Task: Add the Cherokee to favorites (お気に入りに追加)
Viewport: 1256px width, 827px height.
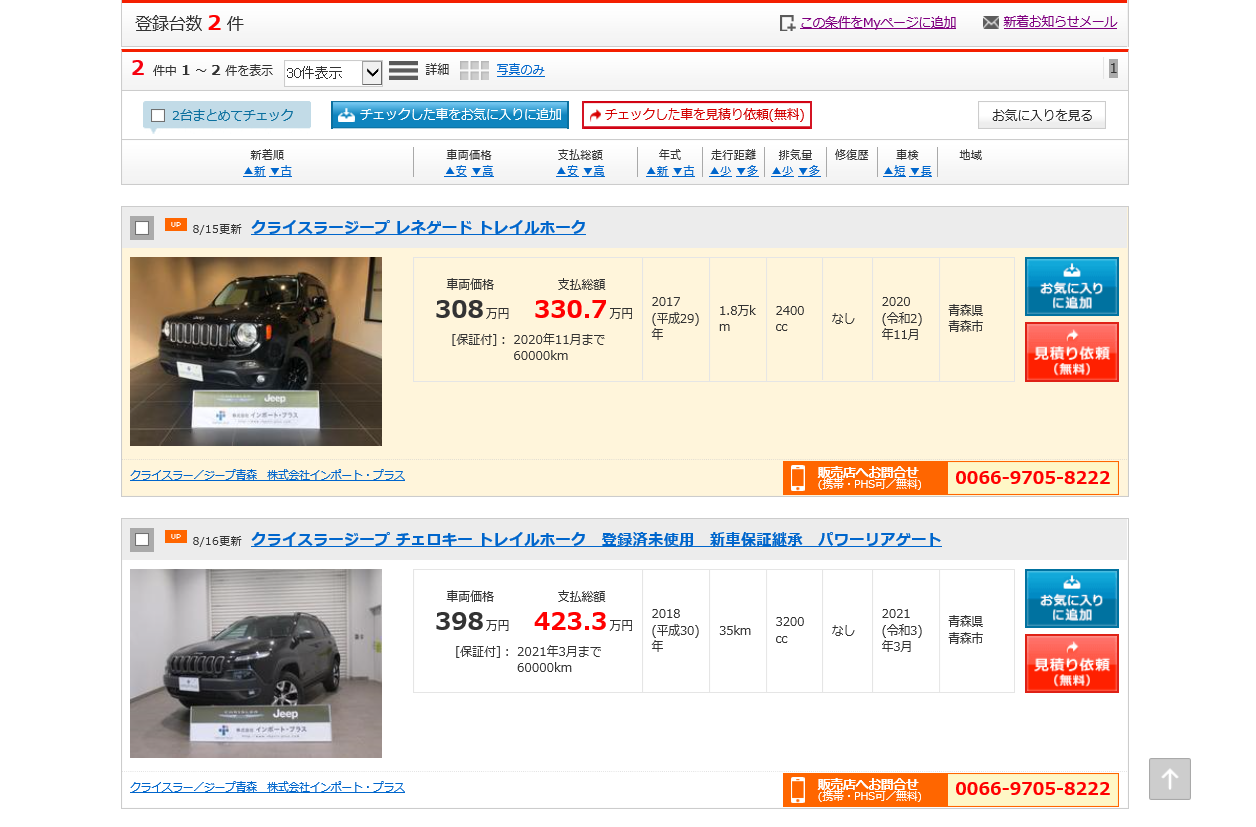Action: pos(1072,599)
